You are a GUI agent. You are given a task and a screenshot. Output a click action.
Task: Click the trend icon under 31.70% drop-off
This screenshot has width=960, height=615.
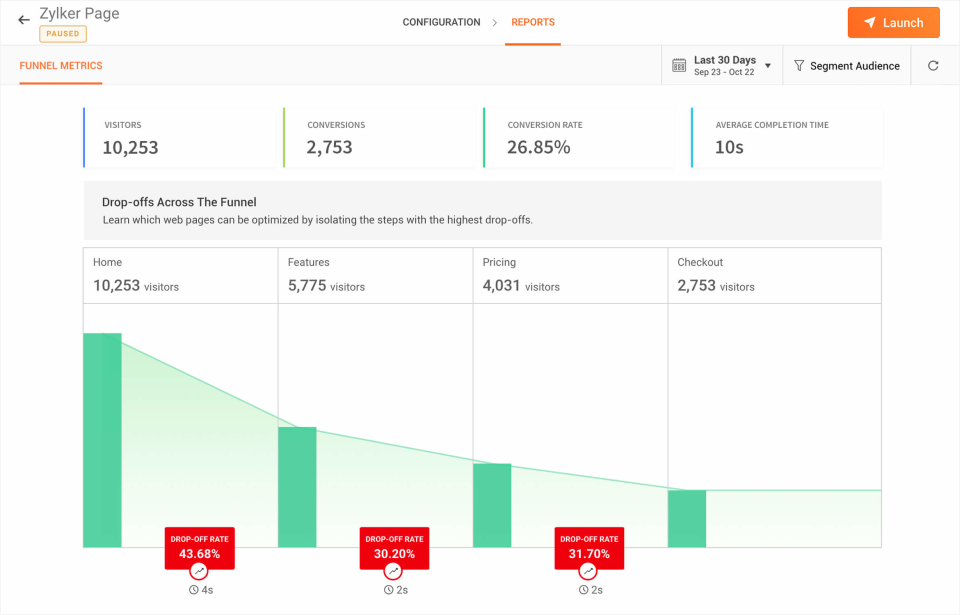point(589,571)
